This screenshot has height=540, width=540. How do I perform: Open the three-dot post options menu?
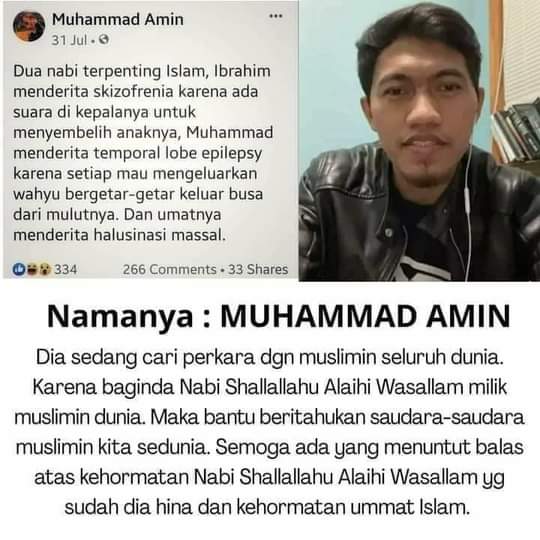pyautogui.click(x=276, y=16)
